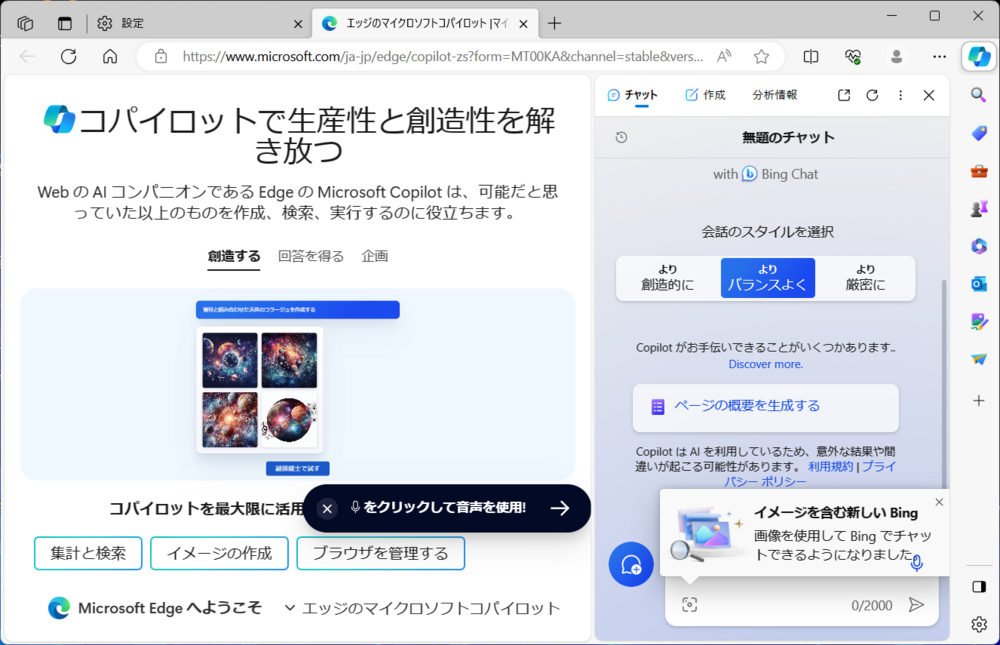Open a new browser tab

[554, 24]
